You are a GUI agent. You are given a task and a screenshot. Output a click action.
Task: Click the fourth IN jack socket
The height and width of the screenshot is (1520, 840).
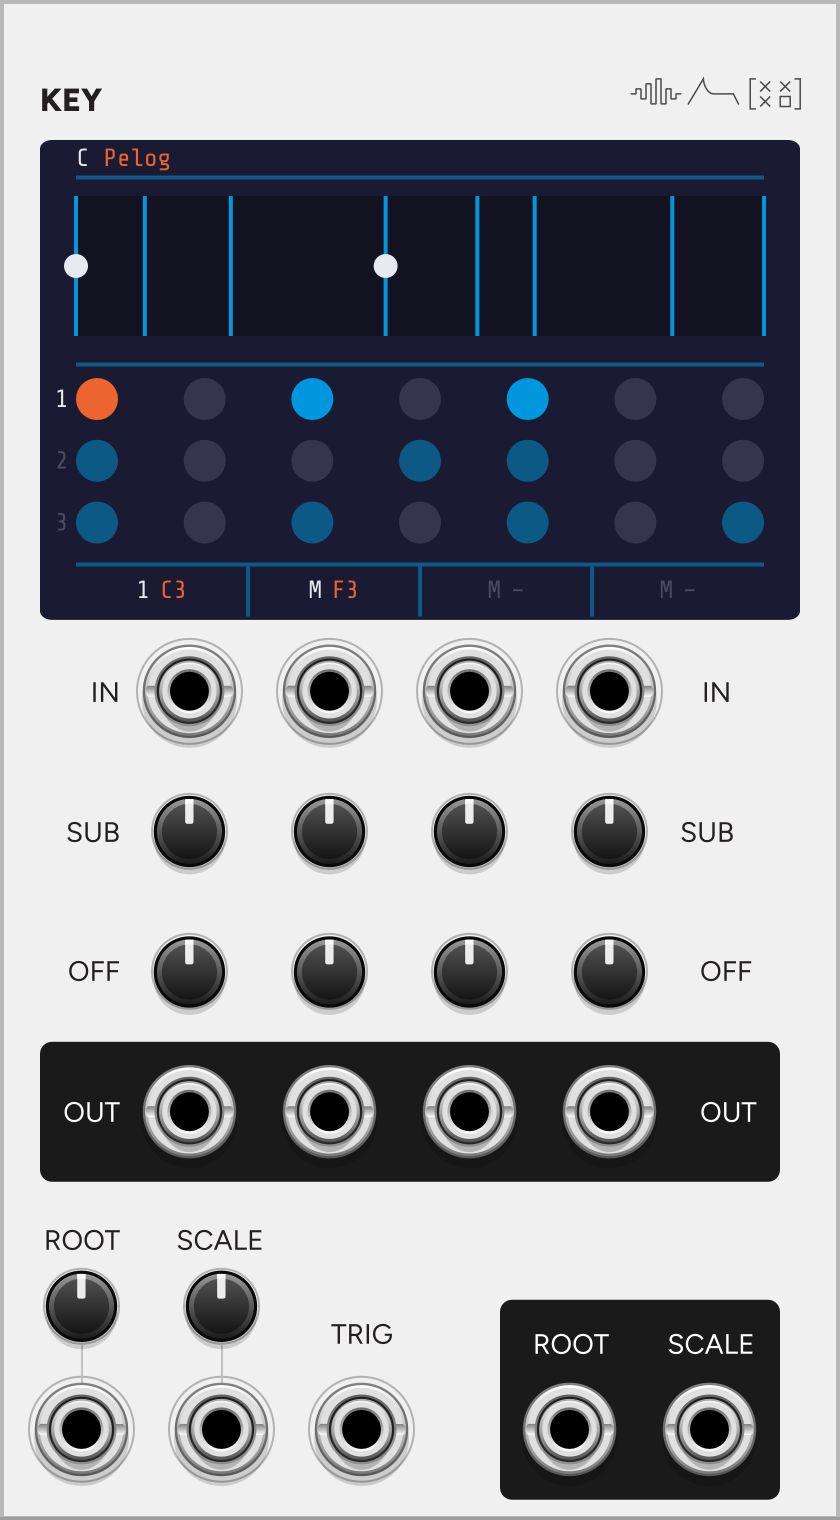coord(609,691)
